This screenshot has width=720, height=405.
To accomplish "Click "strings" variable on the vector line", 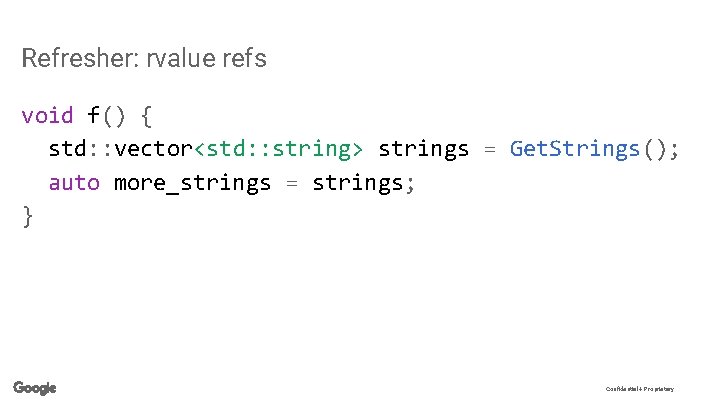I will 424,150.
